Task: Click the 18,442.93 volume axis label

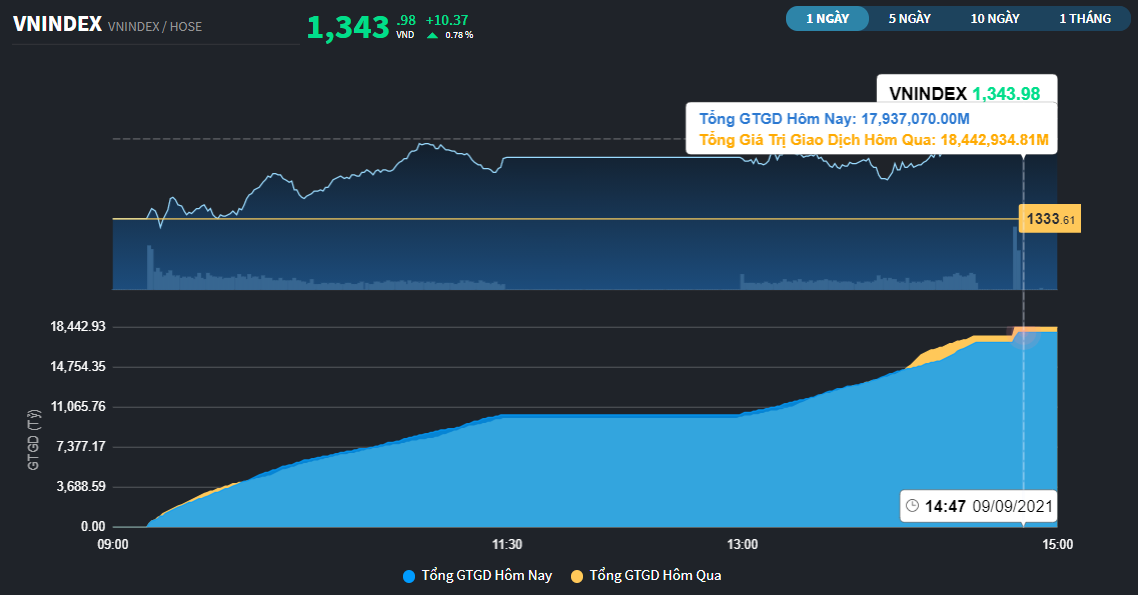Action: tap(78, 327)
